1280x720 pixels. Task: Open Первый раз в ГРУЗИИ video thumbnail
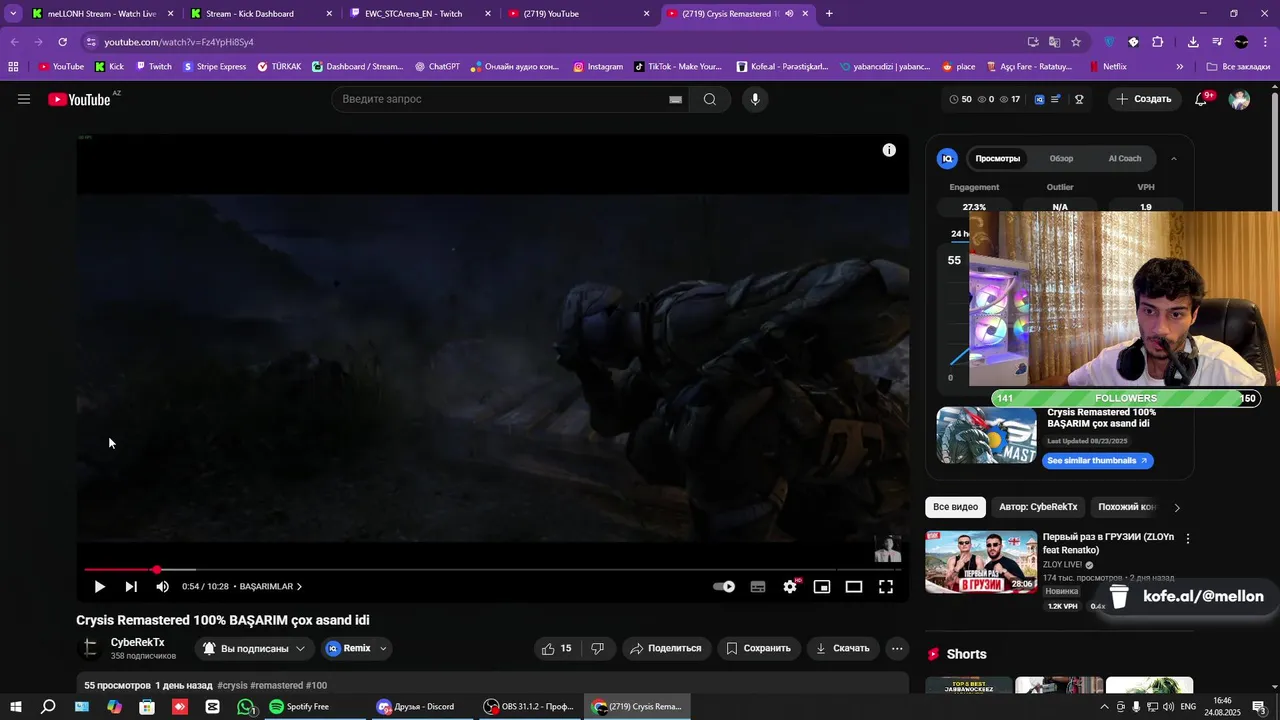(981, 561)
